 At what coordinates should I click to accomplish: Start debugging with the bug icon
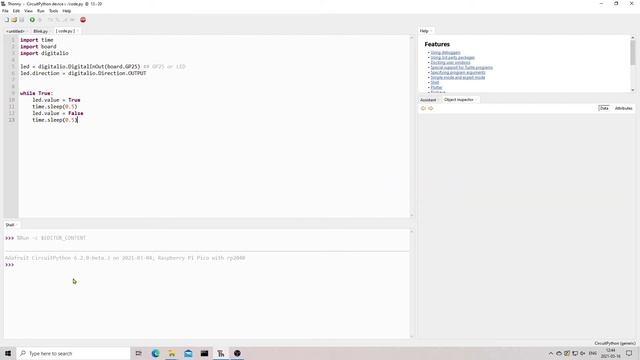click(40, 20)
